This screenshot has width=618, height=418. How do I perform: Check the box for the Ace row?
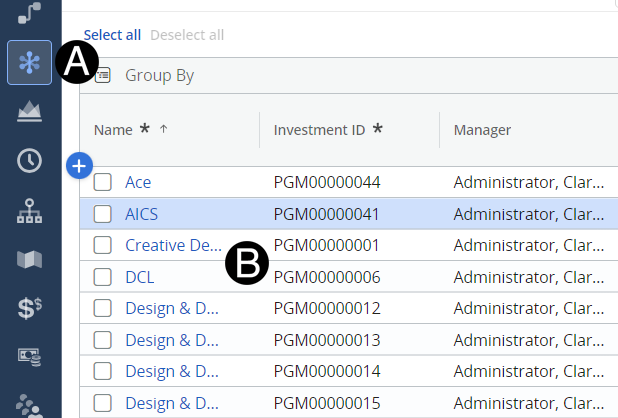[x=102, y=183]
